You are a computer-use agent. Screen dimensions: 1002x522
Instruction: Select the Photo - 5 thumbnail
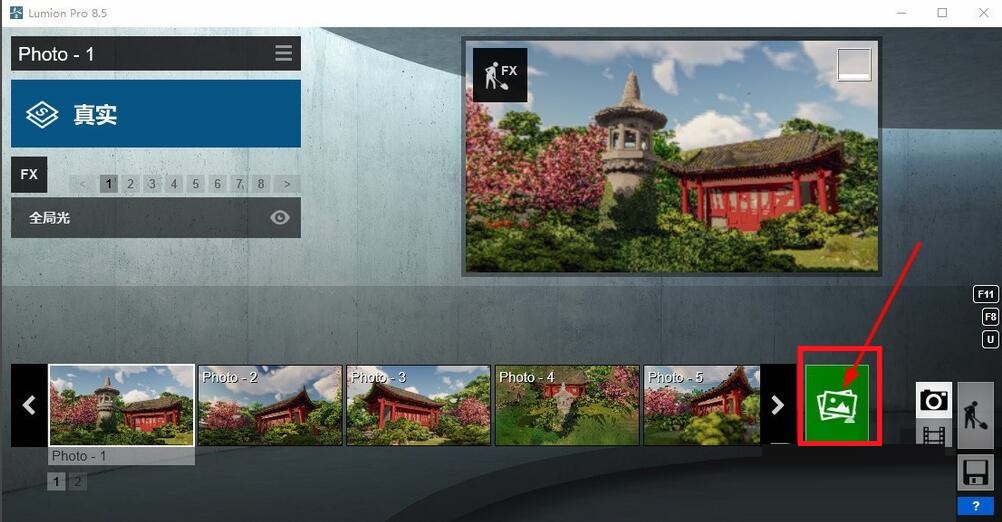[702, 405]
